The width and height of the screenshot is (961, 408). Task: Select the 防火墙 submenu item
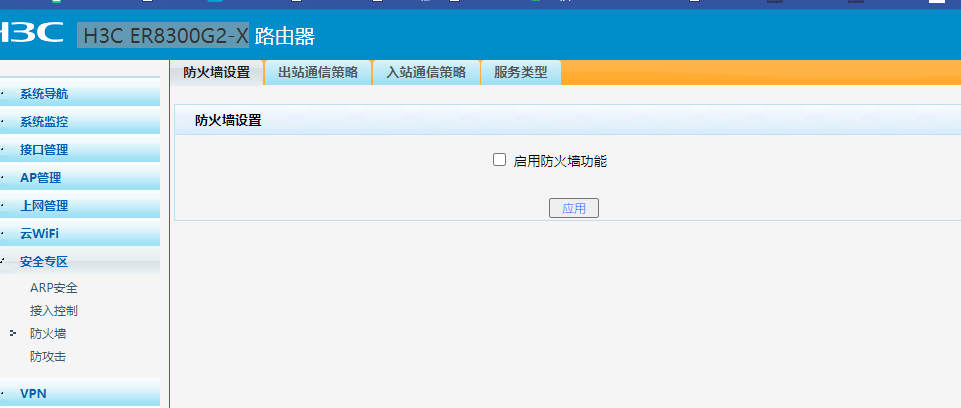(48, 334)
